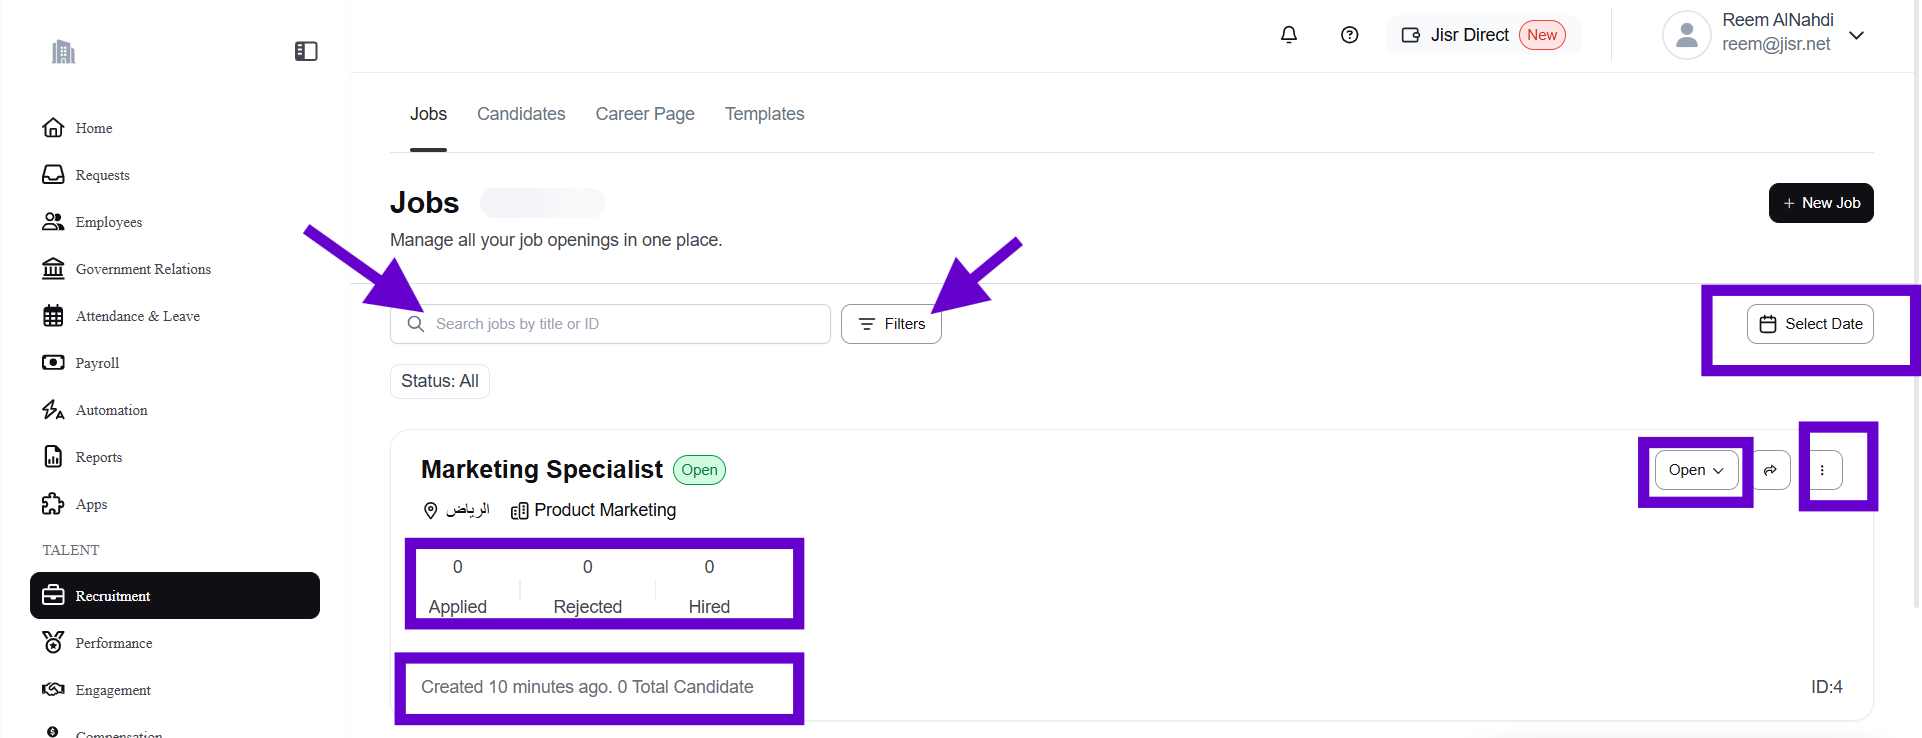Expand the Reem AlNahdi account chevron
1922x738 pixels.
click(1857, 35)
